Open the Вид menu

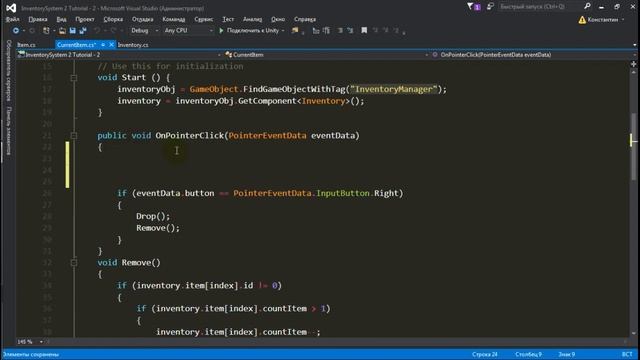pyautogui.click(x=61, y=19)
